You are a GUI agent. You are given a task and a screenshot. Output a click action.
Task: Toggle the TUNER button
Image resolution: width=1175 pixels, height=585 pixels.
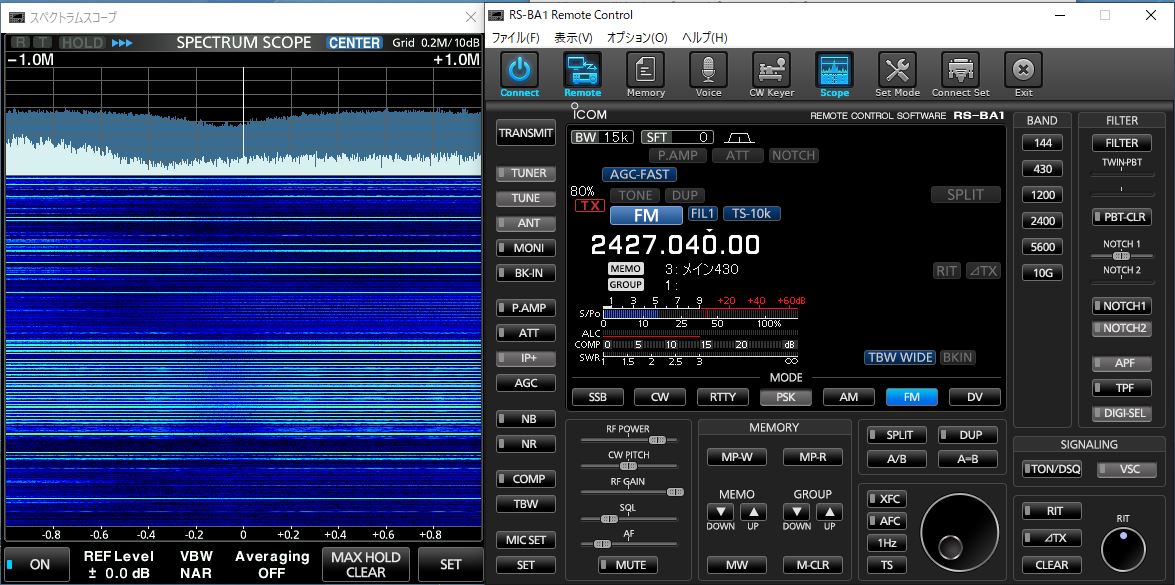[526, 173]
